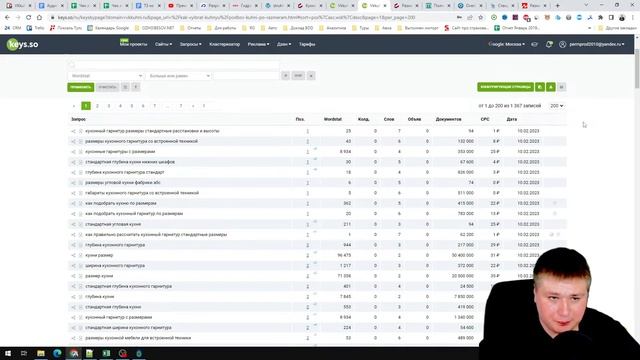Viewport: 640px width, 360px height.
Task: Click query text 'как подобрать кухню по размерам'
Action: tap(121, 203)
